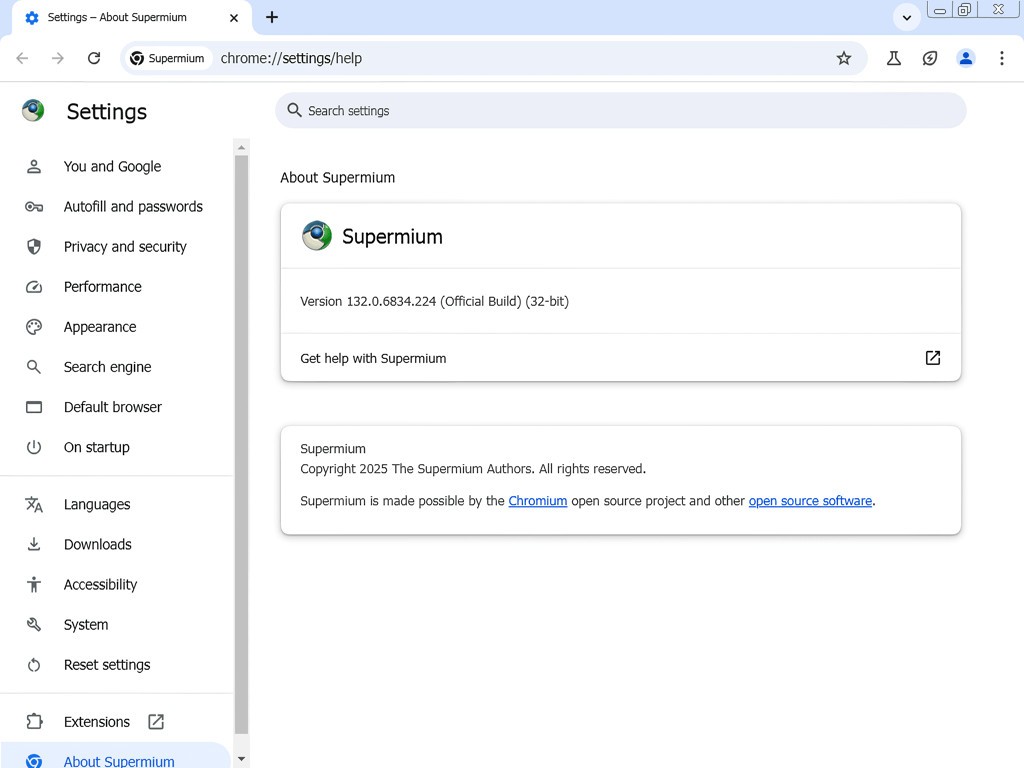
Task: Open the tab search dropdown arrow
Action: coord(906,18)
